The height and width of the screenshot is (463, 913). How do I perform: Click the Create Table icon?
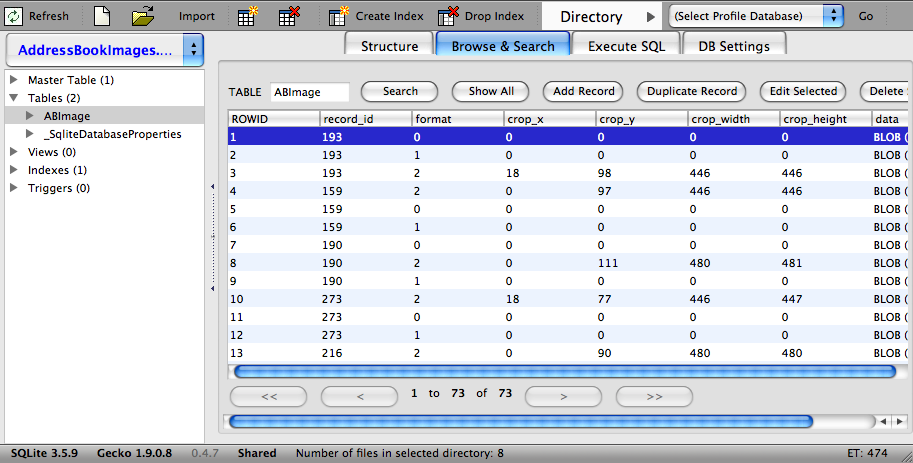click(247, 16)
